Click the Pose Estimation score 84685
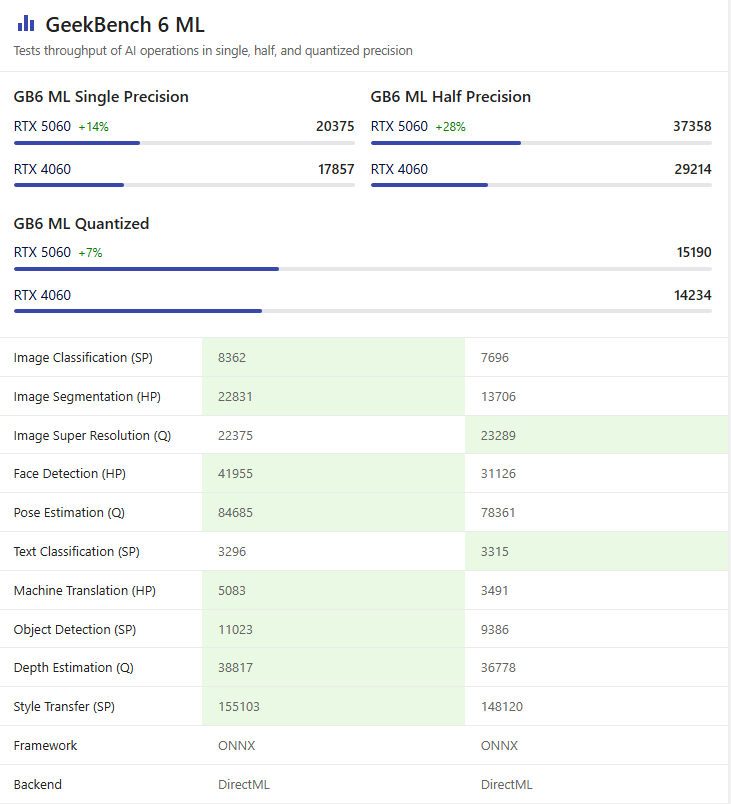The image size is (731, 804). [x=235, y=513]
